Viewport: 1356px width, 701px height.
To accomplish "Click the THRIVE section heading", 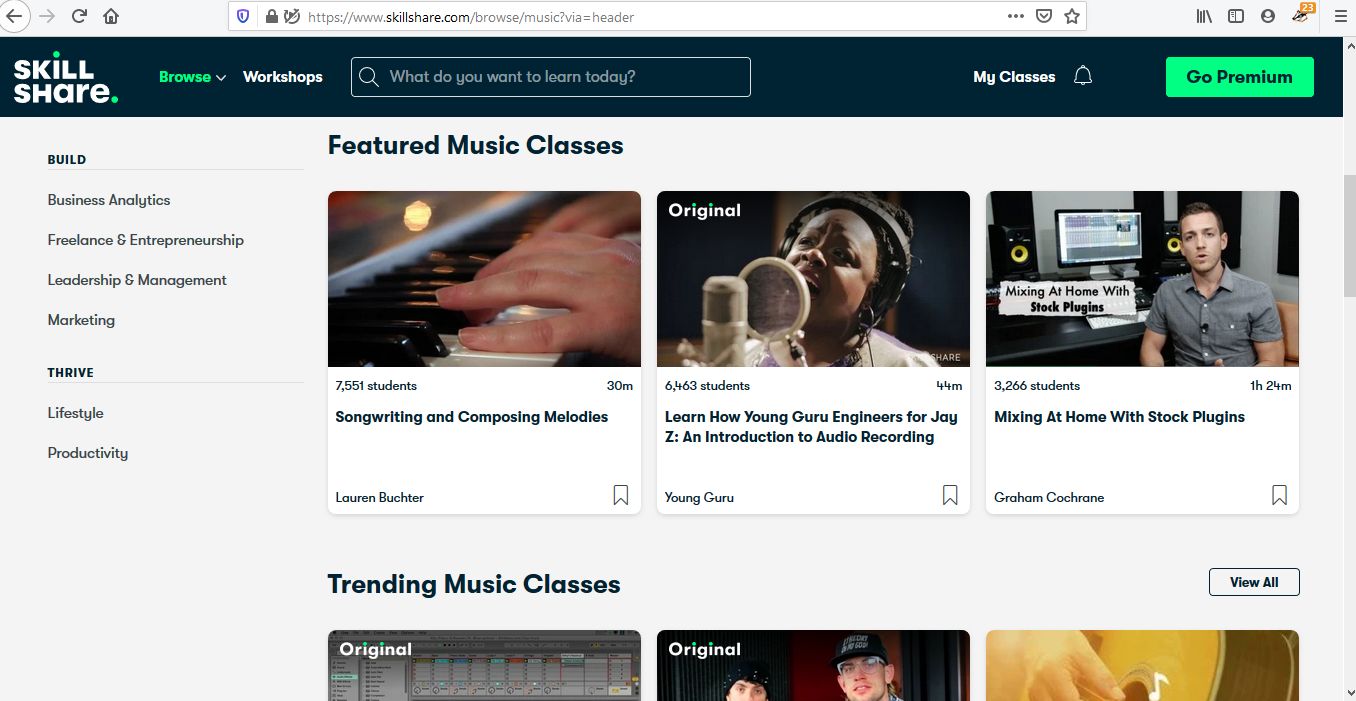I will click(x=71, y=373).
